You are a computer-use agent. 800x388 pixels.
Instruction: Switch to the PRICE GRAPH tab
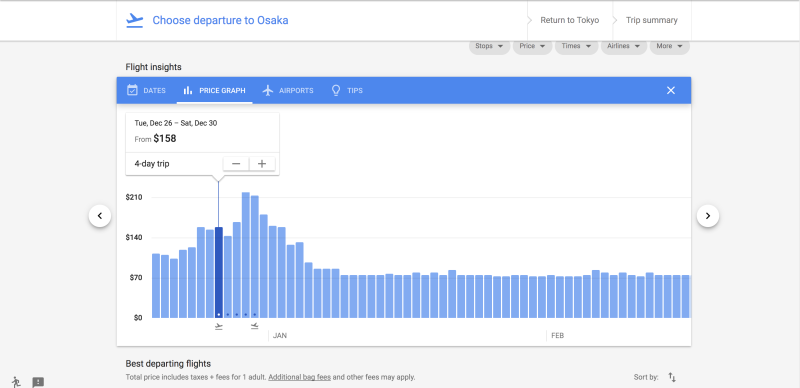point(214,90)
